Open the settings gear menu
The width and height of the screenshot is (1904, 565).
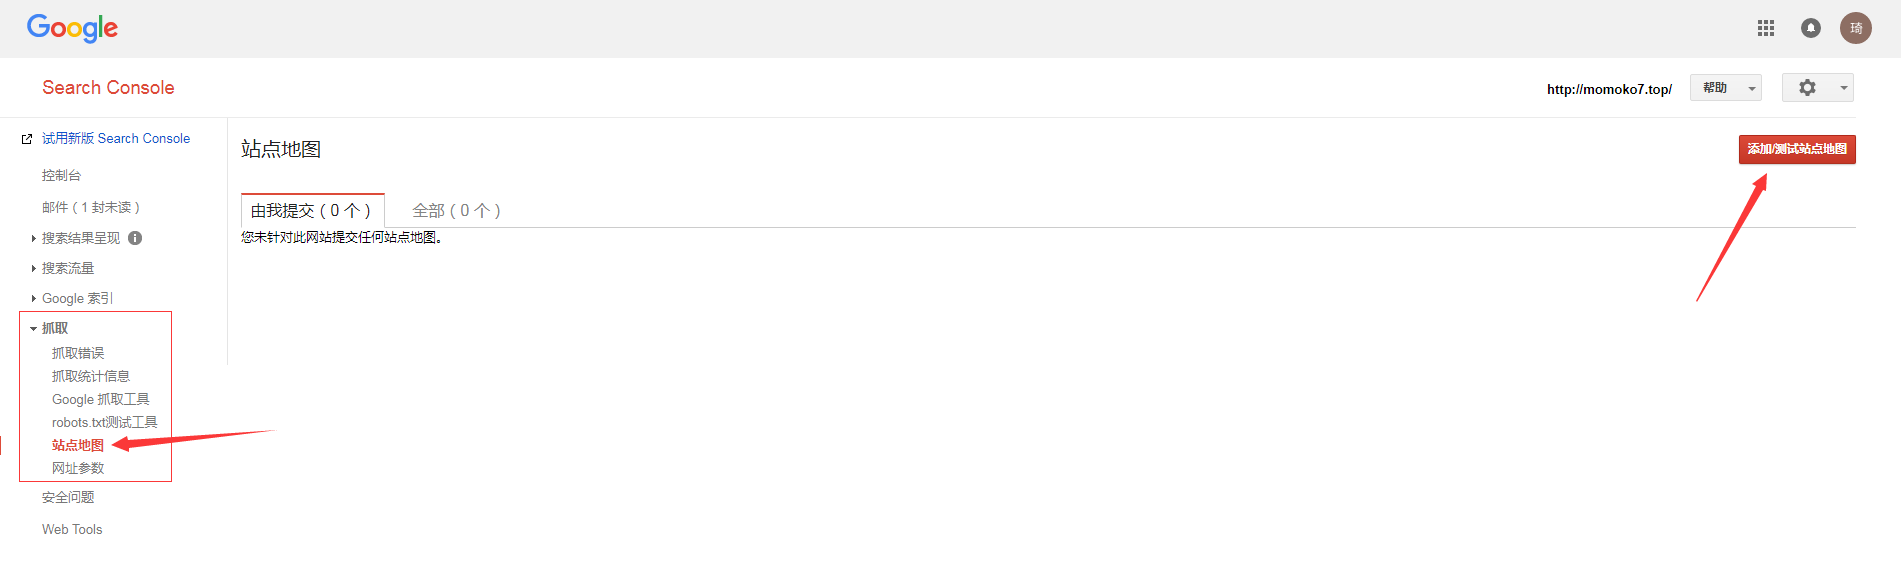(x=1818, y=88)
